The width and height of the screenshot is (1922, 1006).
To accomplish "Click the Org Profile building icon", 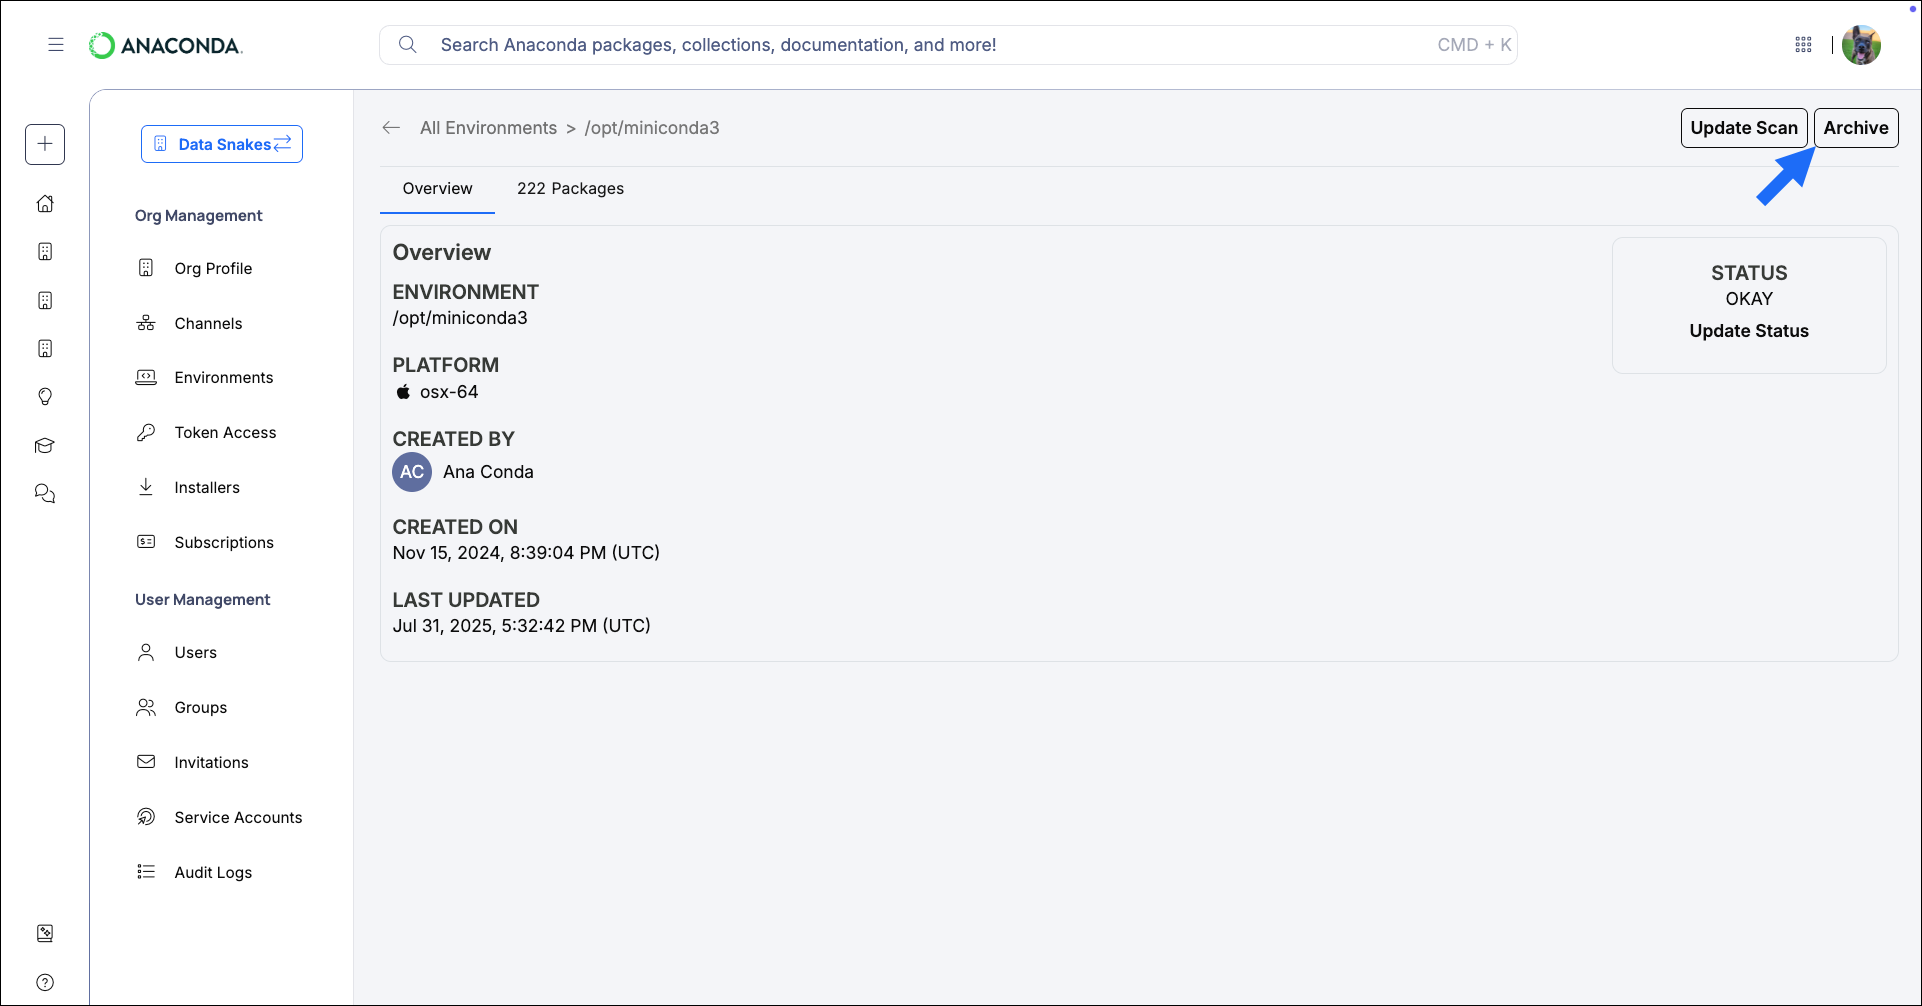I will [x=146, y=268].
